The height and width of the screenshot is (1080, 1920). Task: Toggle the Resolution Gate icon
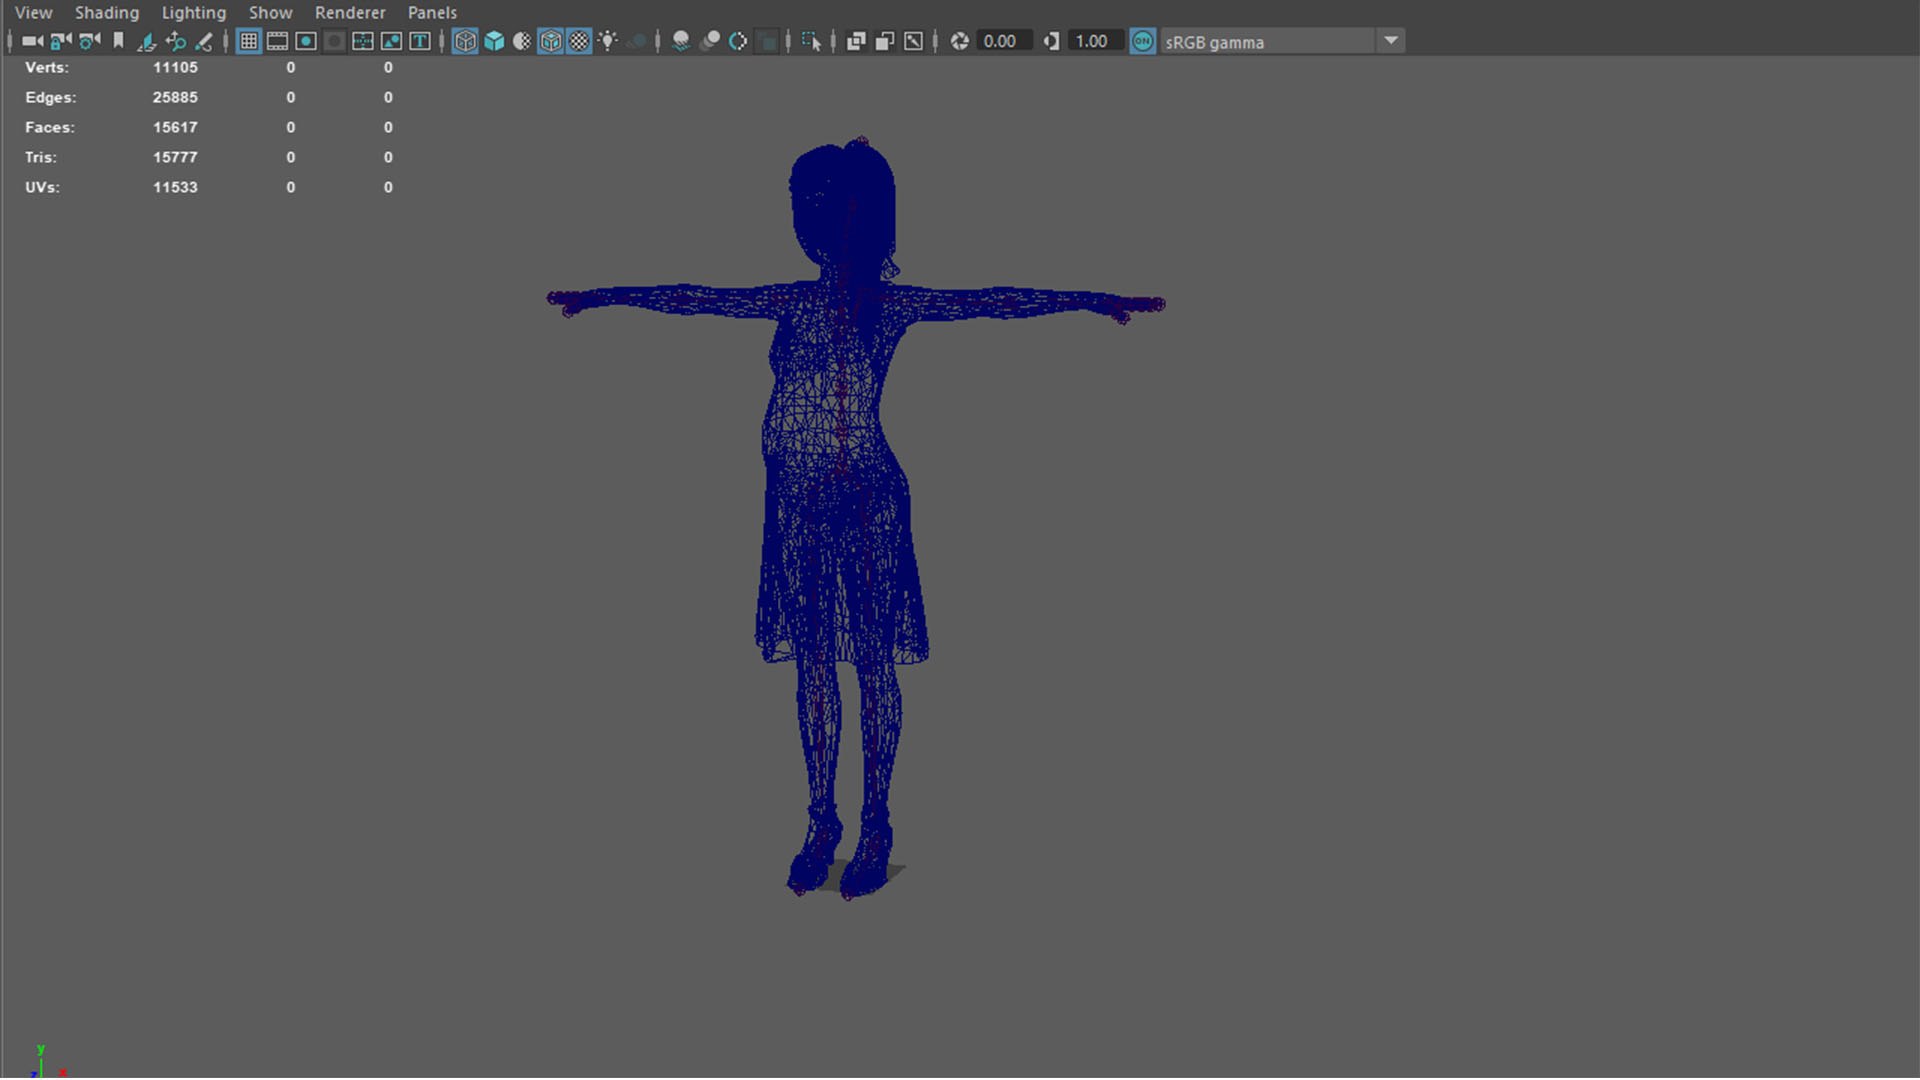306,41
